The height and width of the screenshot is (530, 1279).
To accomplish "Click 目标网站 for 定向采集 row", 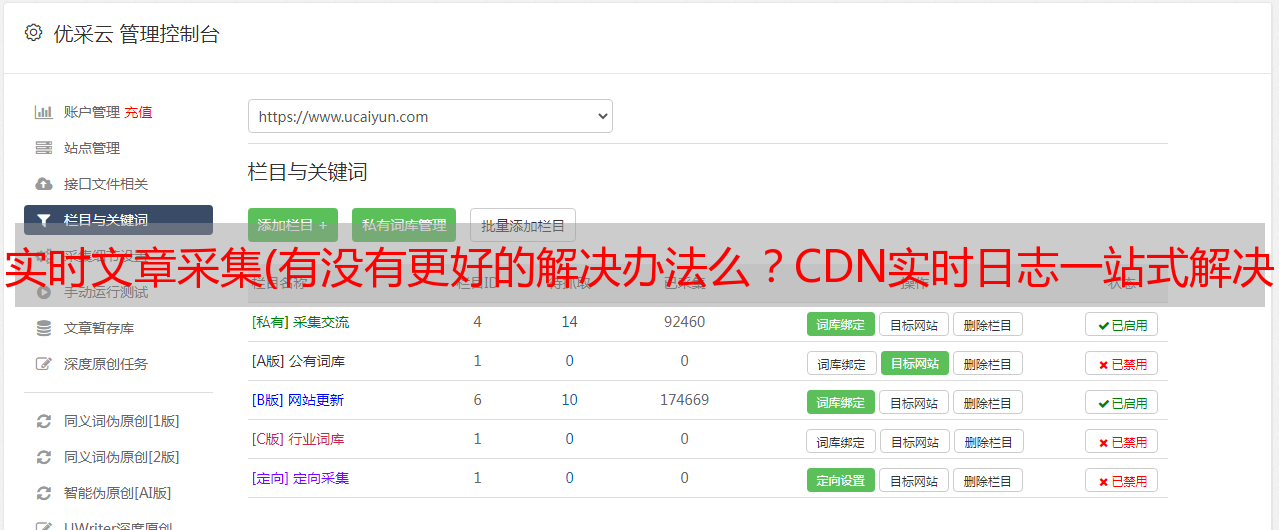I will [x=914, y=480].
